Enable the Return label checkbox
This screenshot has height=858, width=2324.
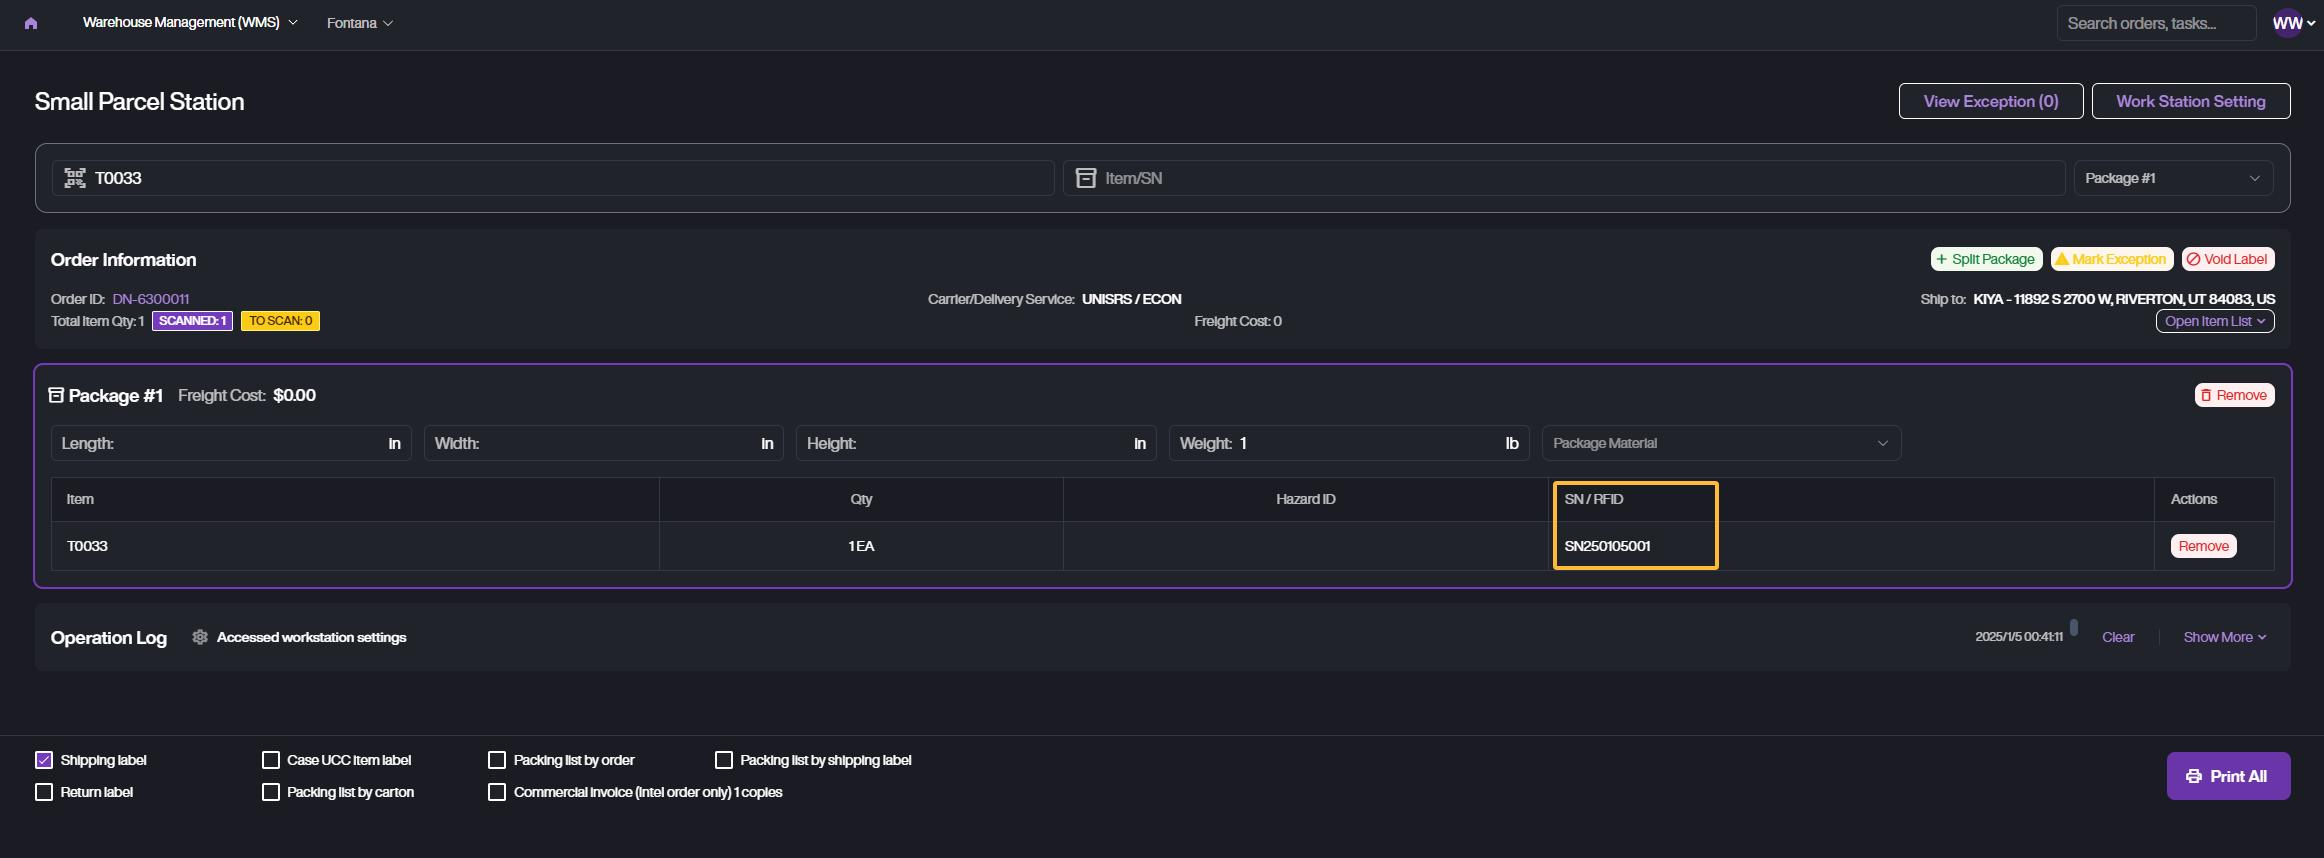point(44,792)
